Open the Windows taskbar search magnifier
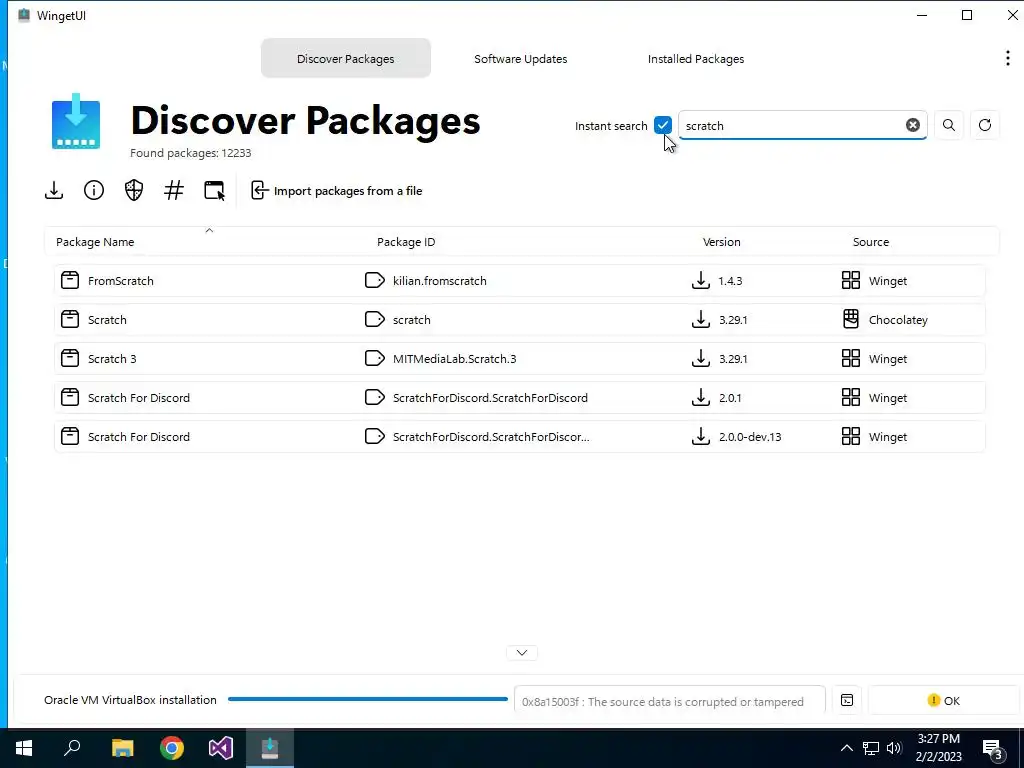The width and height of the screenshot is (1024, 768). [x=72, y=748]
